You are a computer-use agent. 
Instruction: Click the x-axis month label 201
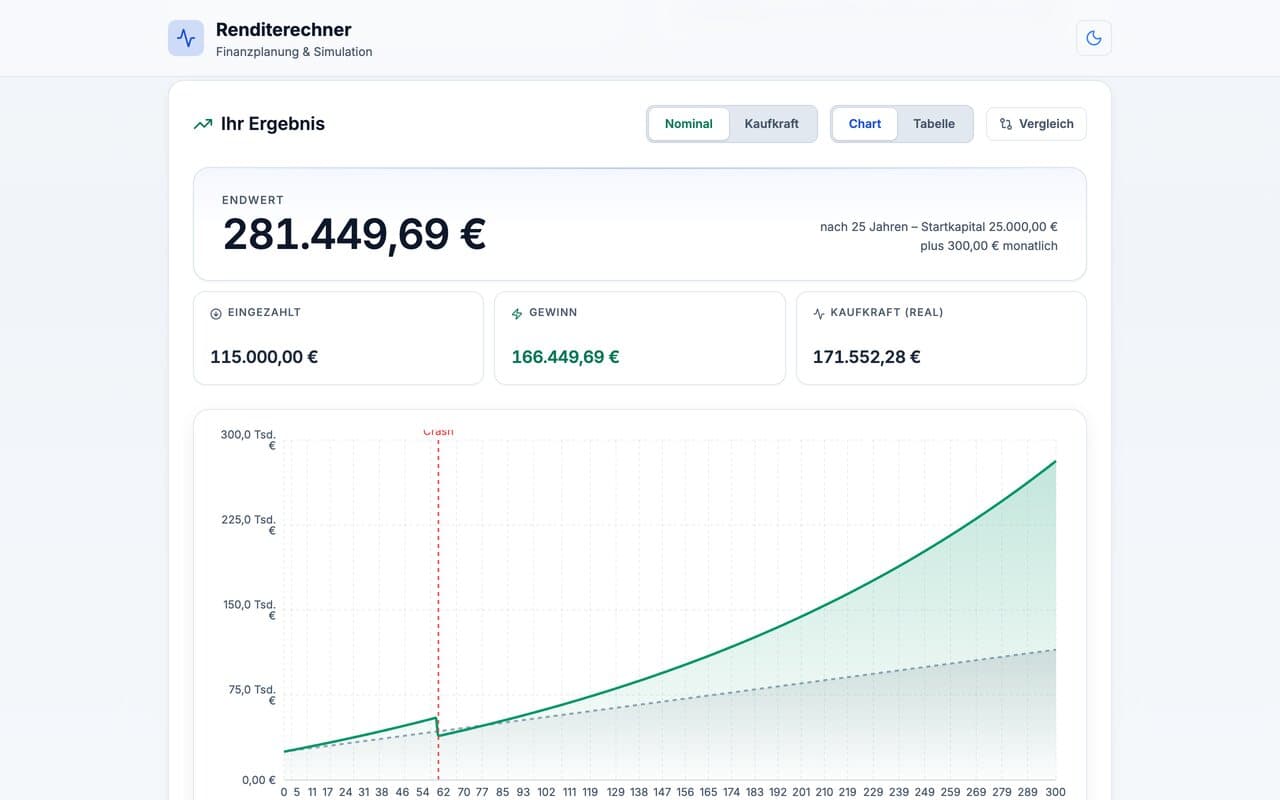pyautogui.click(x=801, y=792)
